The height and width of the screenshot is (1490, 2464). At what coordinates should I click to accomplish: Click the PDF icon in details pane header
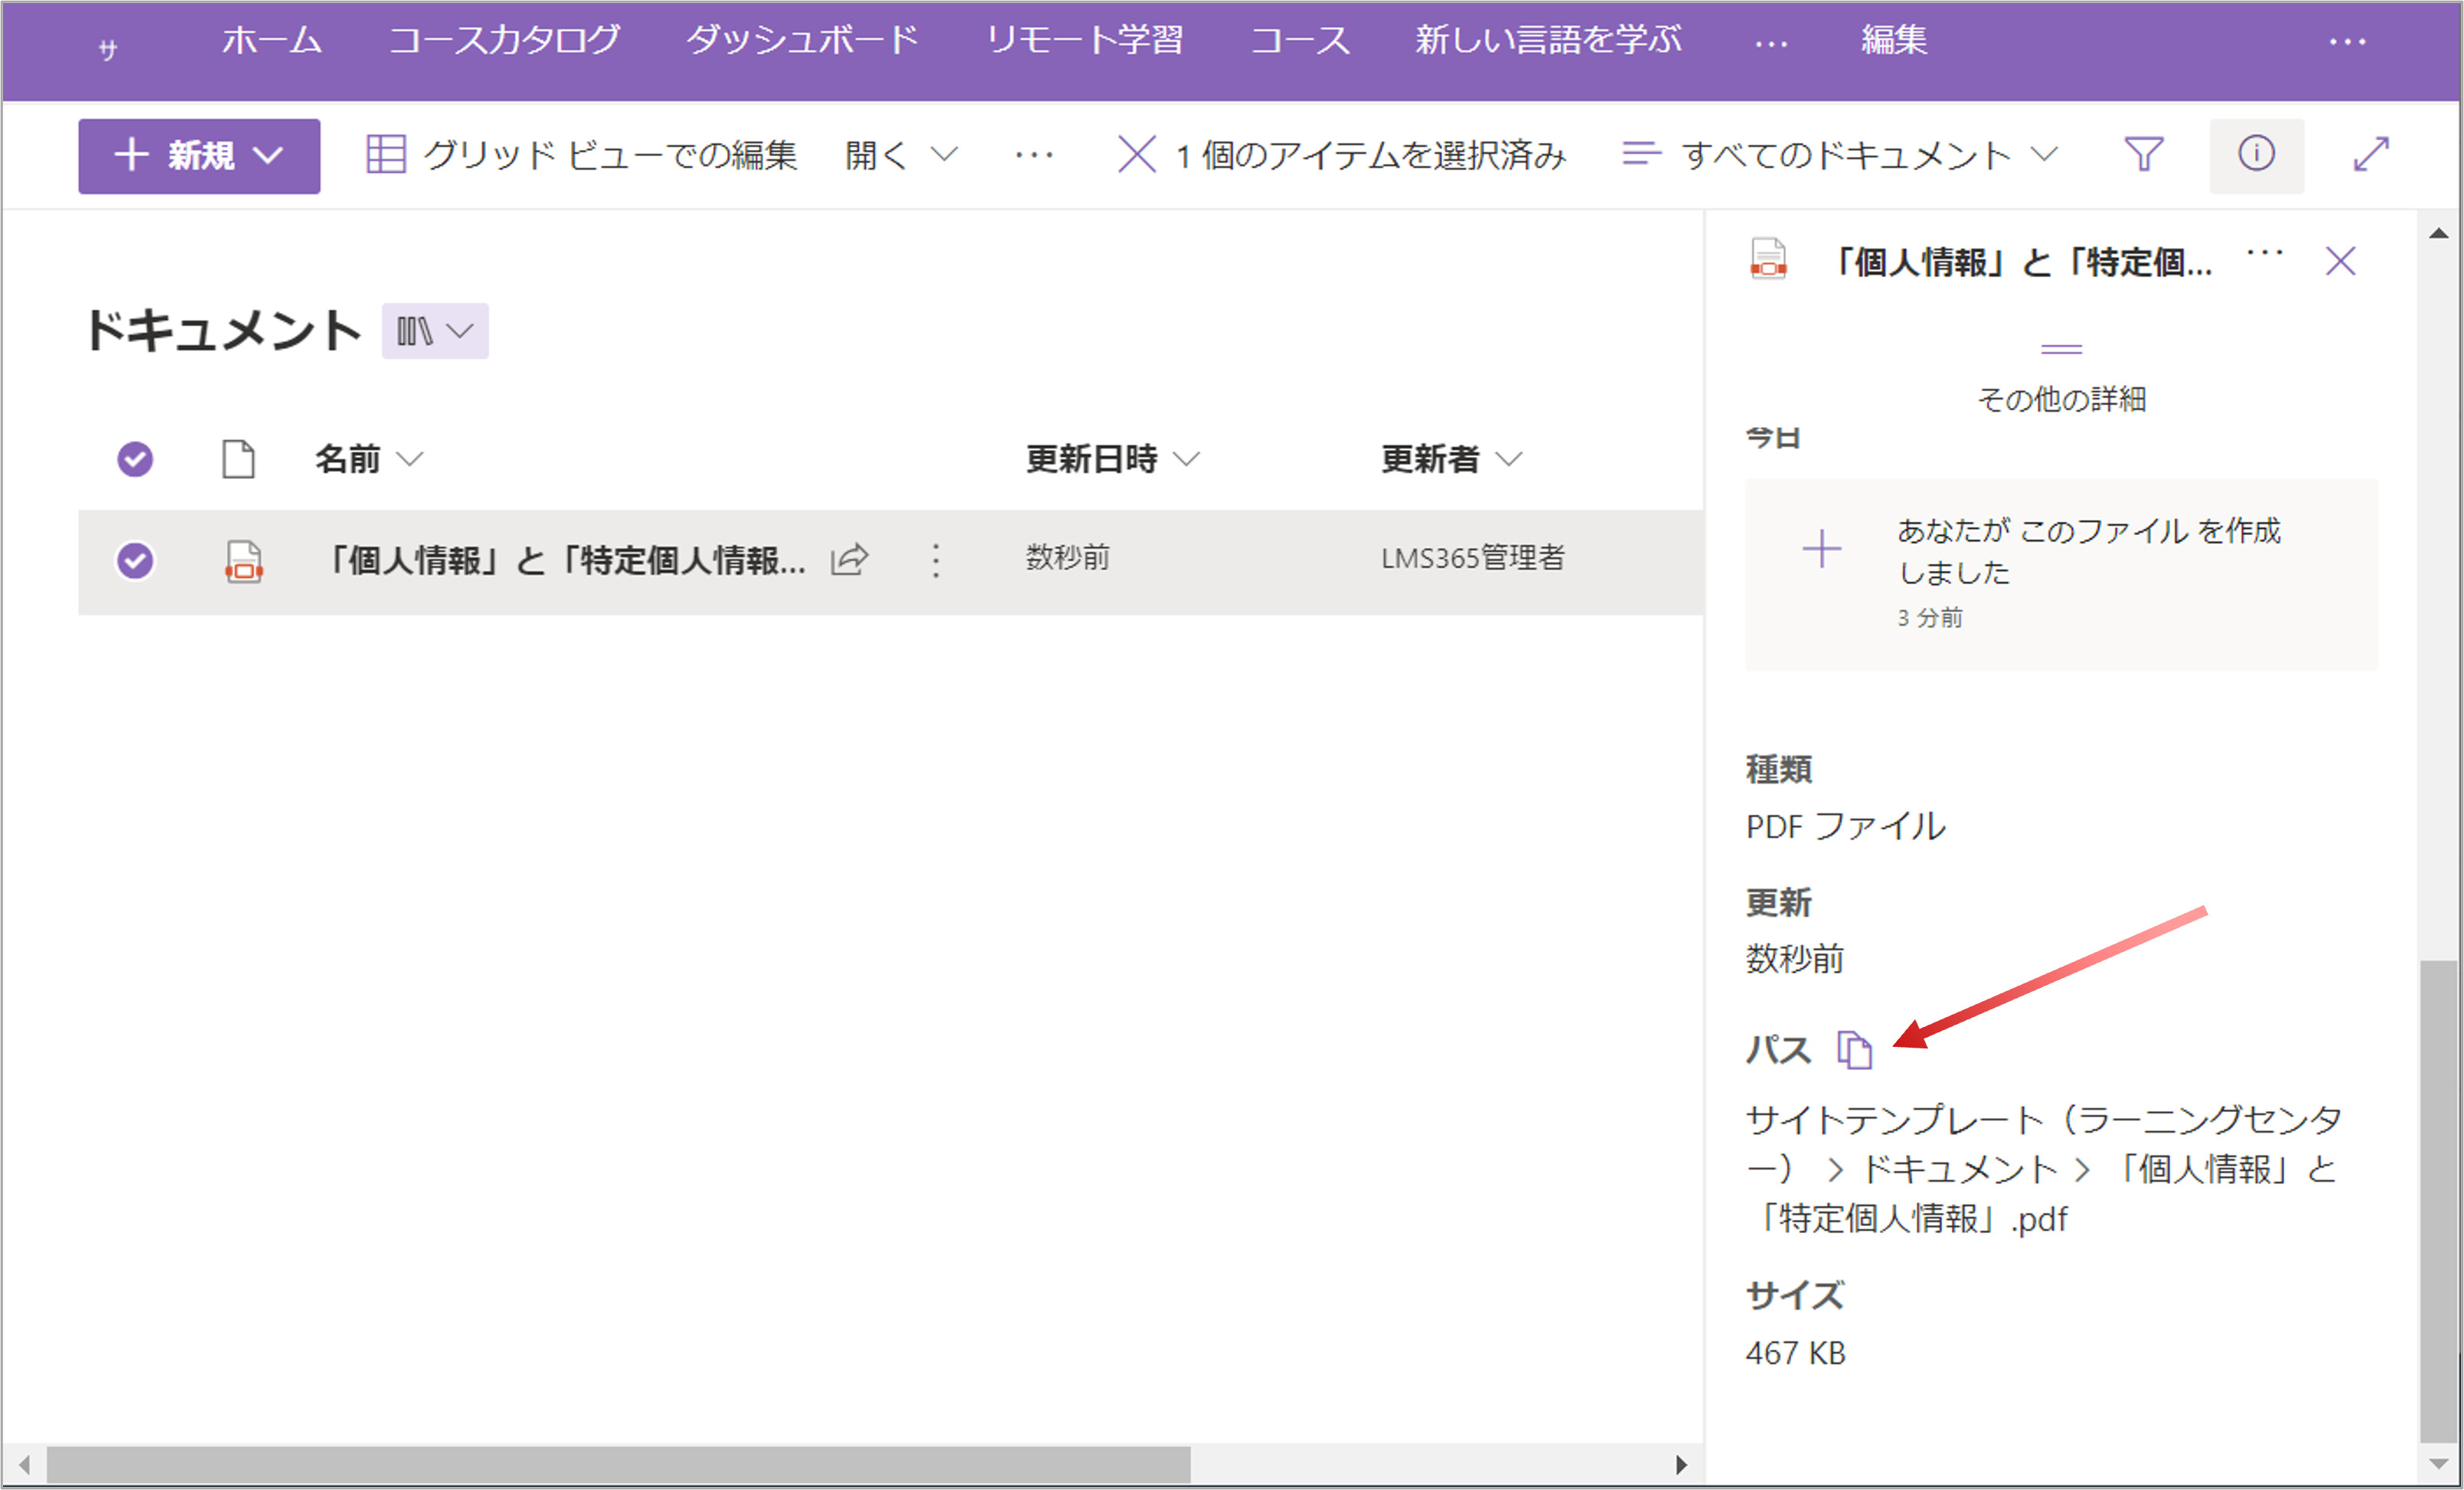pos(1768,259)
